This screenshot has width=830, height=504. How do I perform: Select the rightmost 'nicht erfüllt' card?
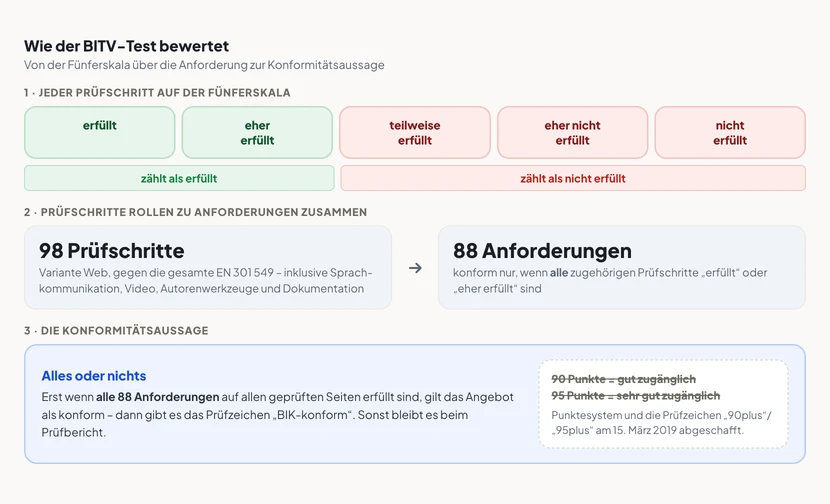(730, 132)
